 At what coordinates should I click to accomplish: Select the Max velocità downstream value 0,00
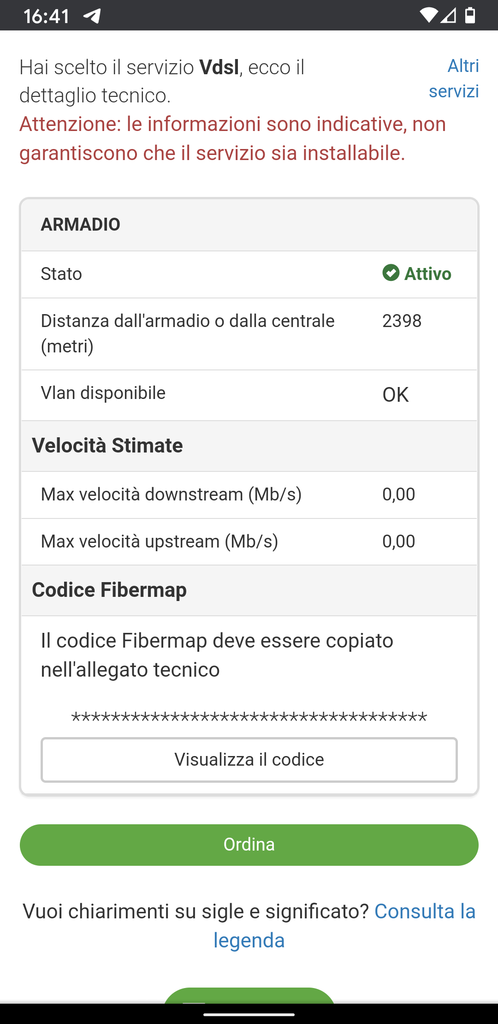pos(399,494)
